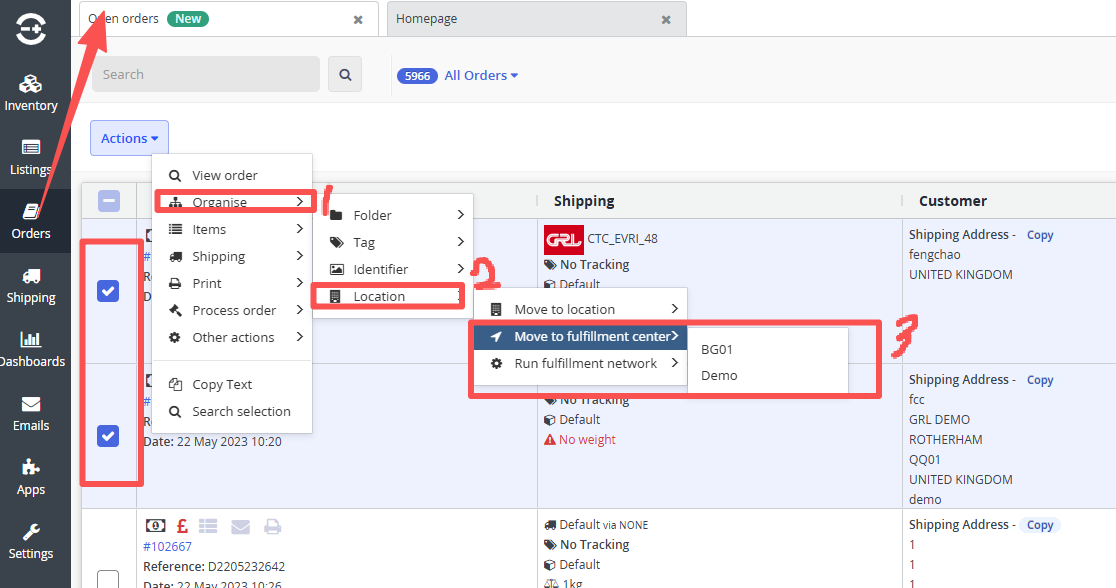Screen dimensions: 1116x588
Task: Expand the Items submenu
Action: point(233,229)
